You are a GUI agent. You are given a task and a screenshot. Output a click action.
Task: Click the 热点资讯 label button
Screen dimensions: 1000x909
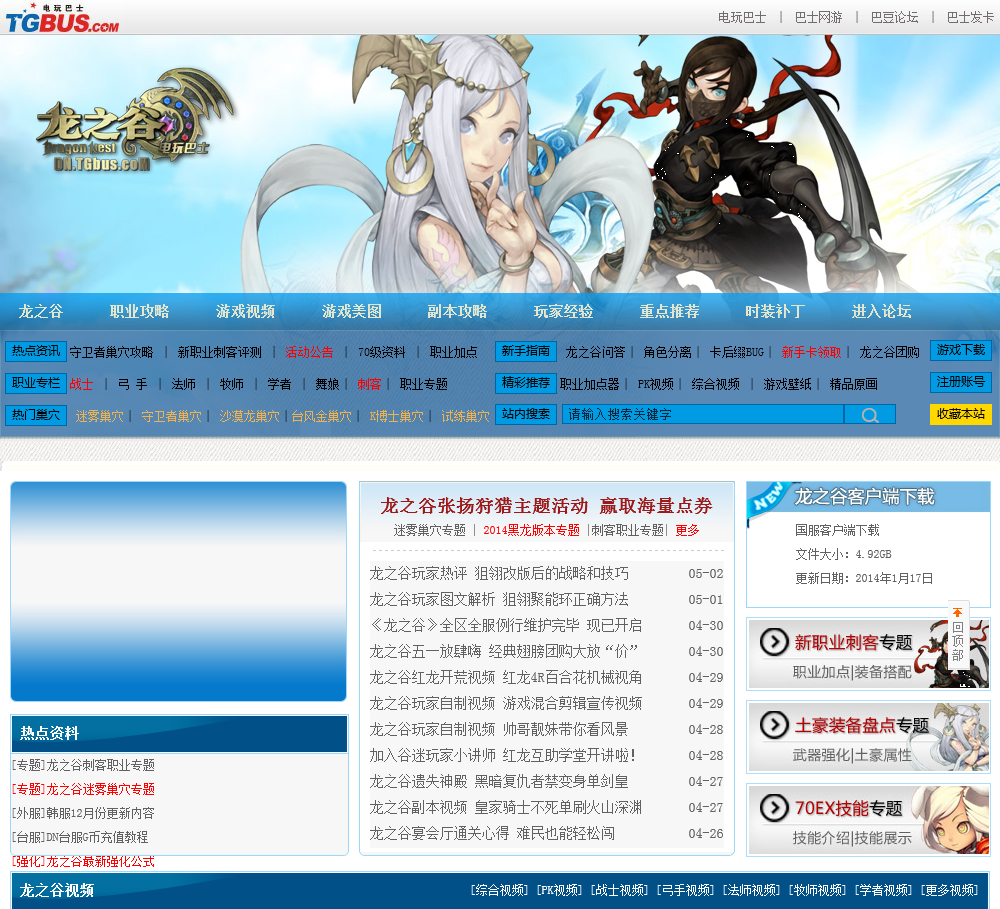pos(36,351)
